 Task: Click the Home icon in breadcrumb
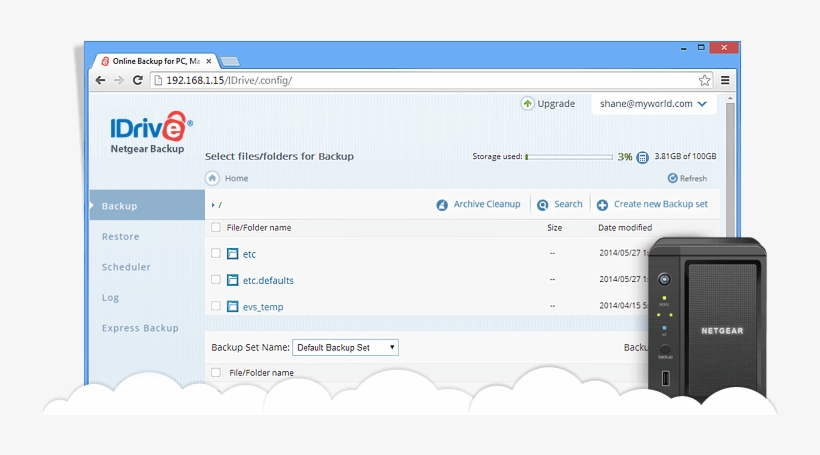[x=212, y=178]
